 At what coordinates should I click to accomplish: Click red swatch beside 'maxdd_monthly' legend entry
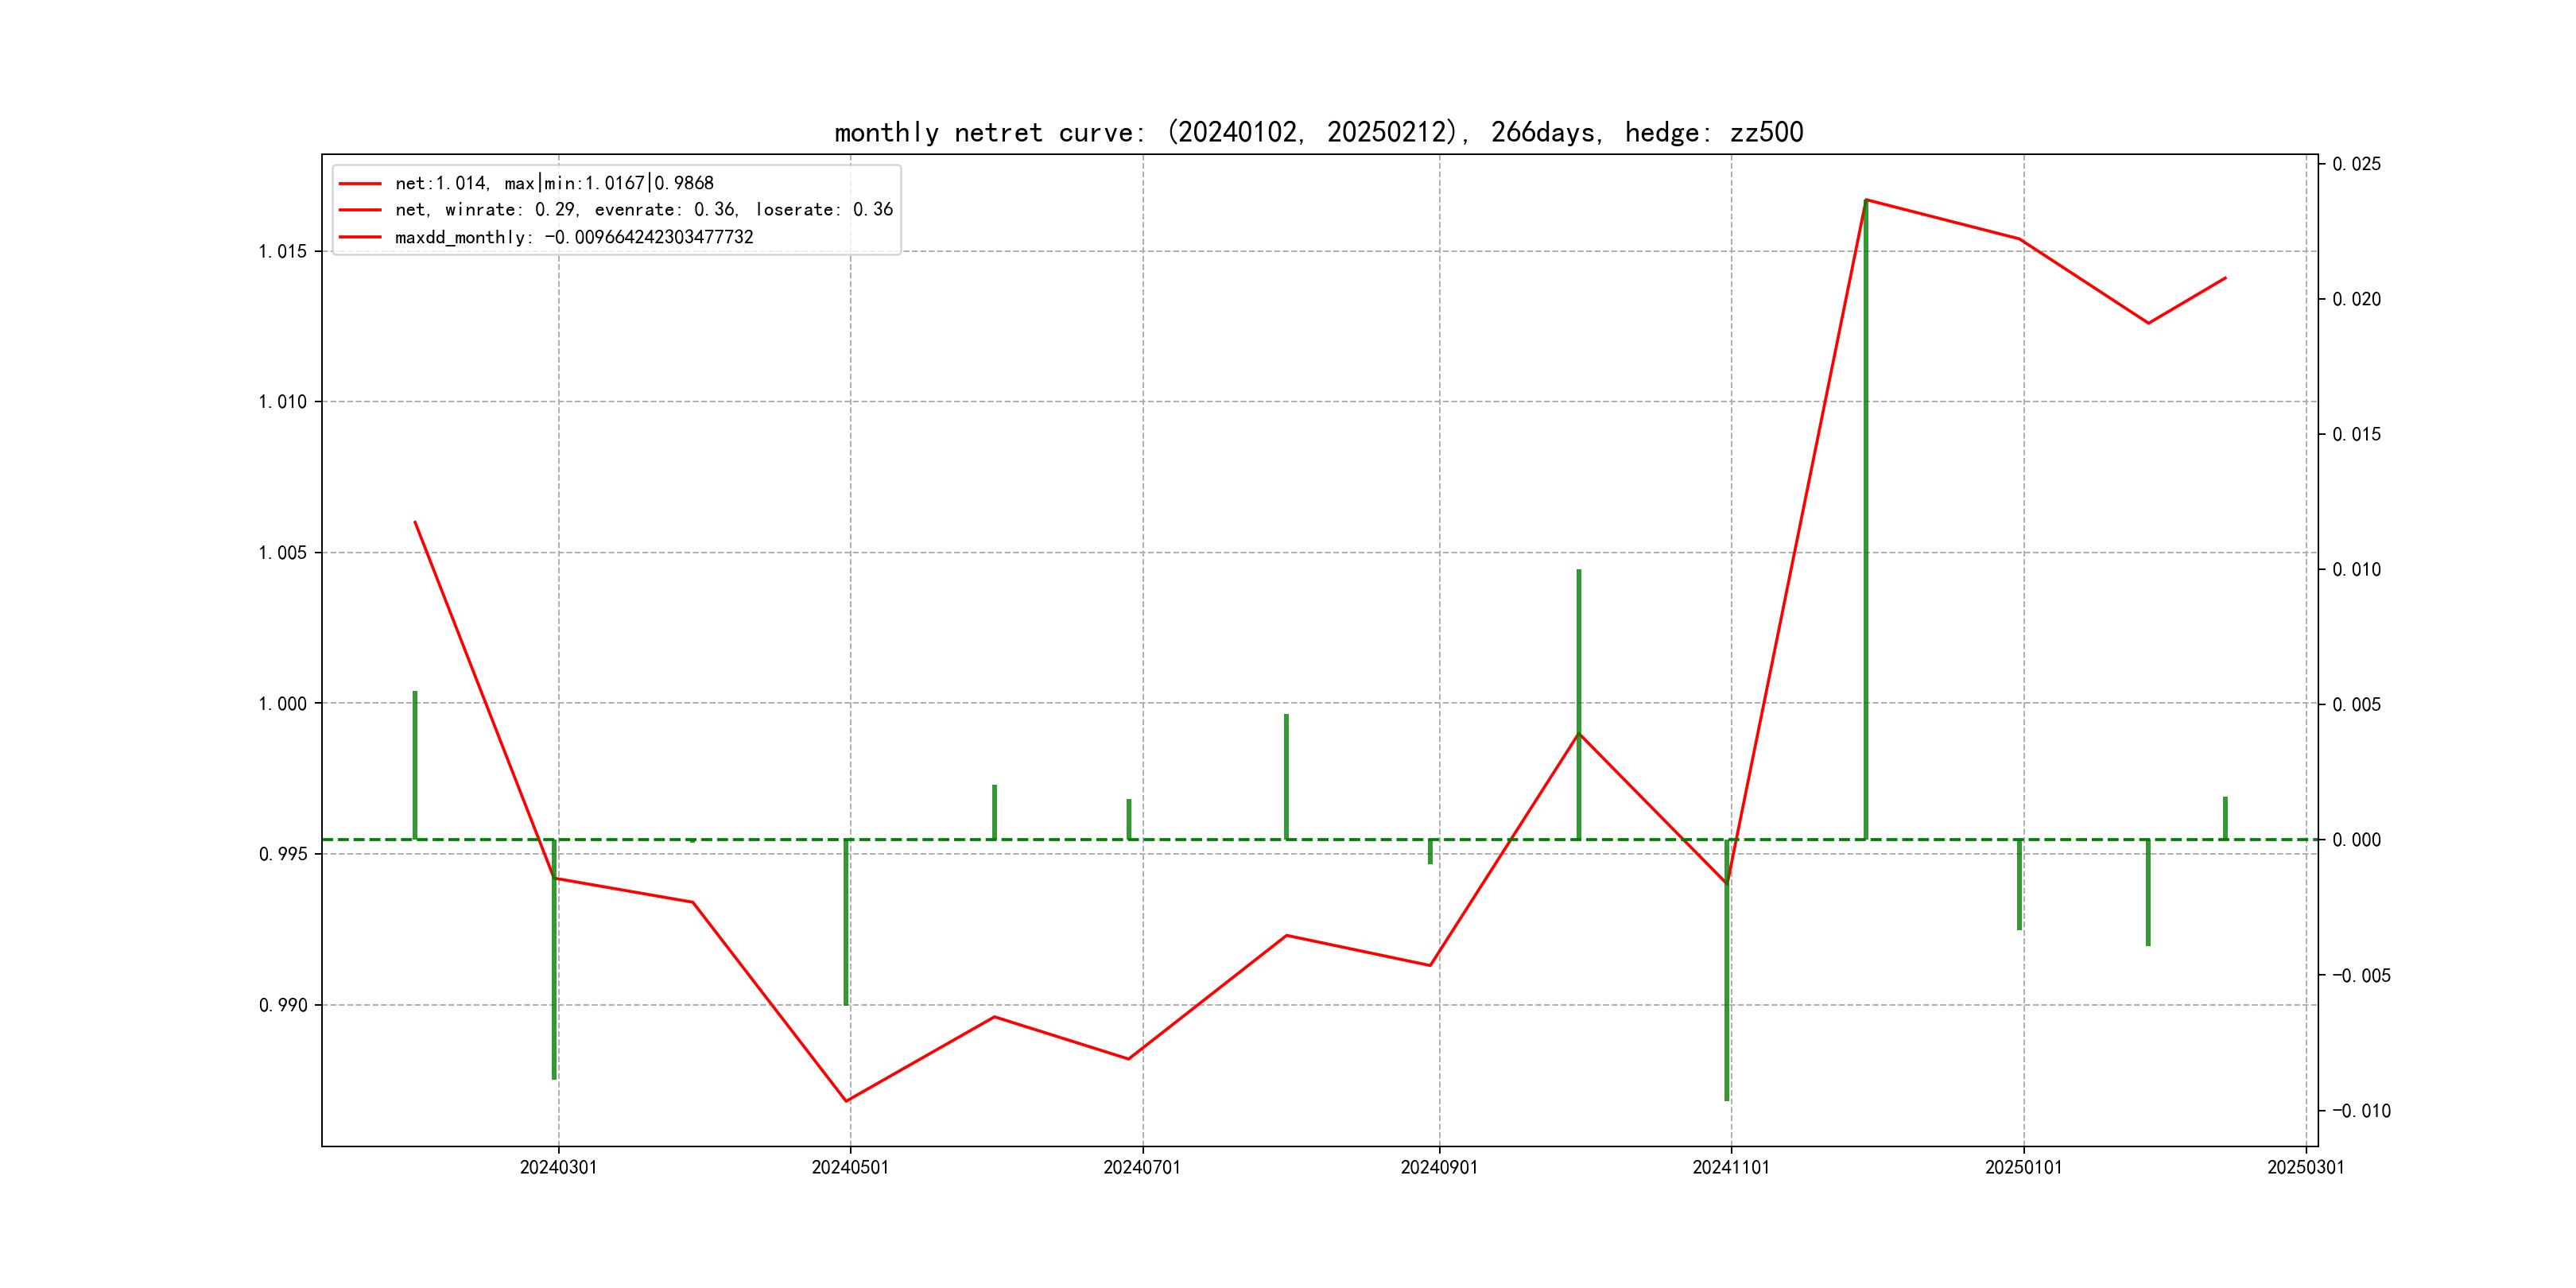(360, 237)
